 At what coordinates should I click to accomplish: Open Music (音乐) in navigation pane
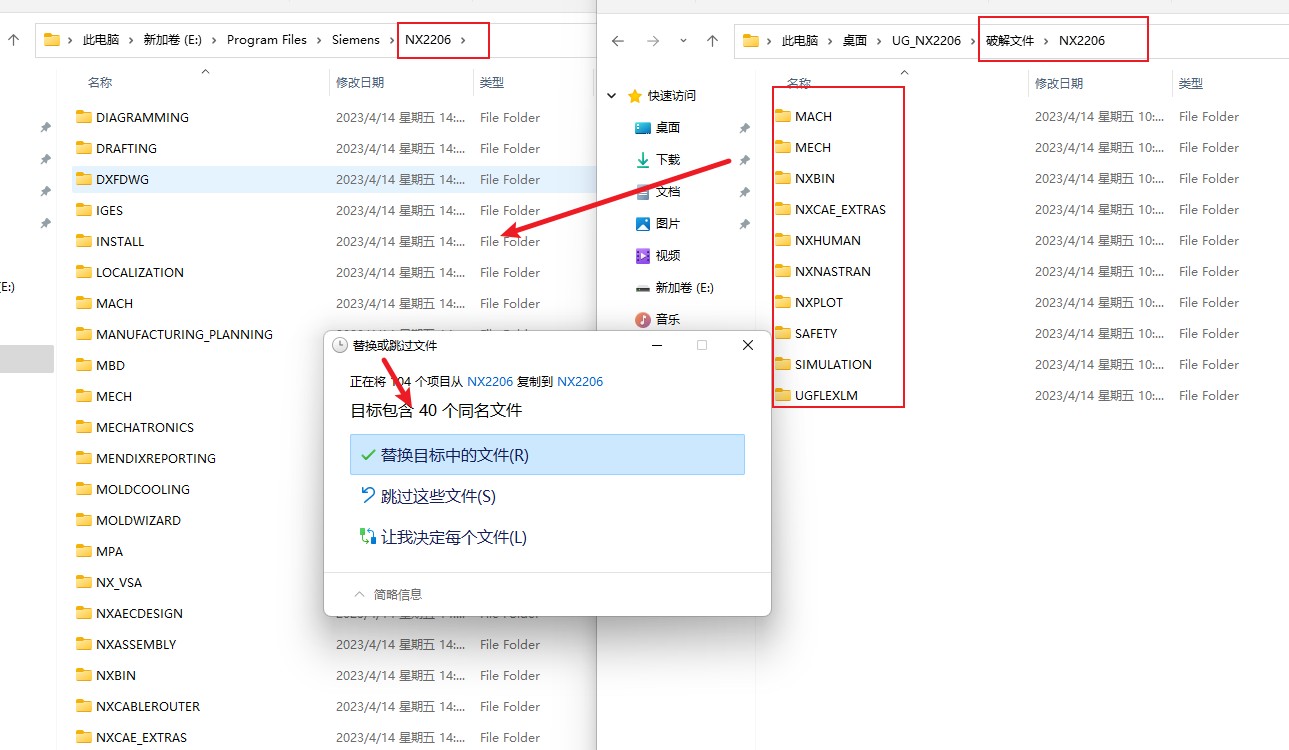click(x=667, y=320)
